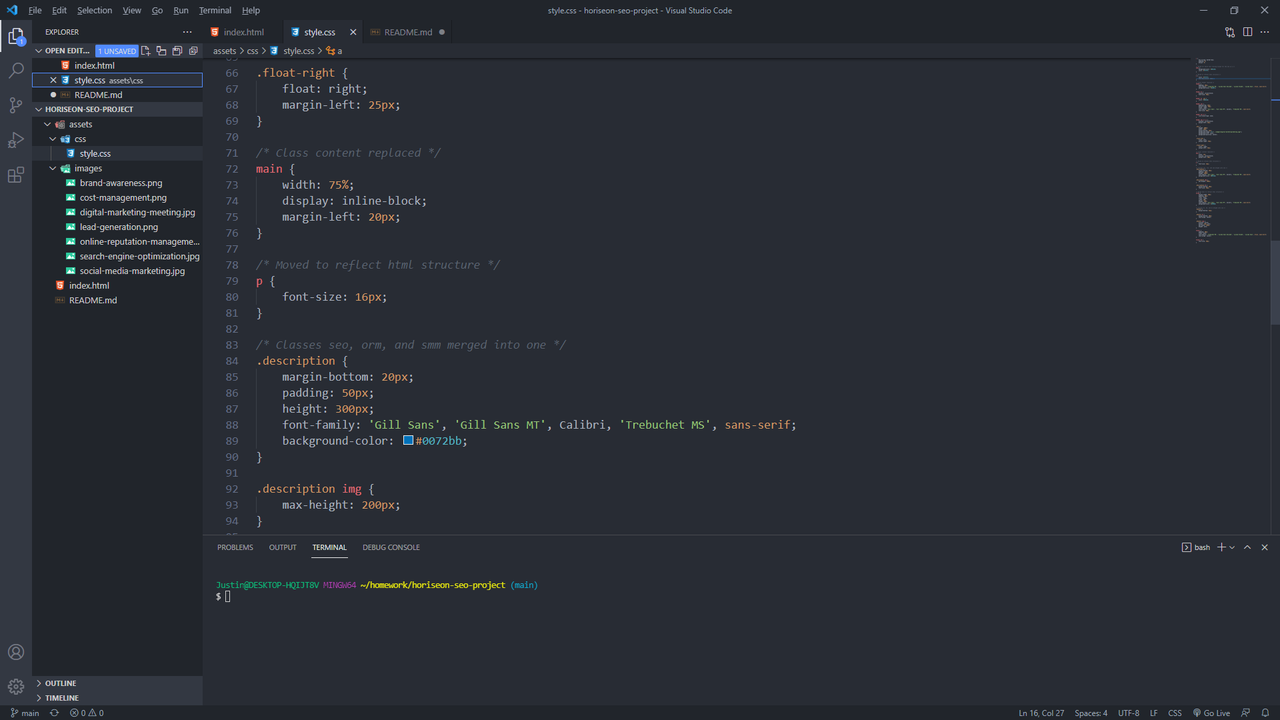Image resolution: width=1280 pixels, height=720 pixels.
Task: Switch to the README.md editor tab
Action: 408,32
